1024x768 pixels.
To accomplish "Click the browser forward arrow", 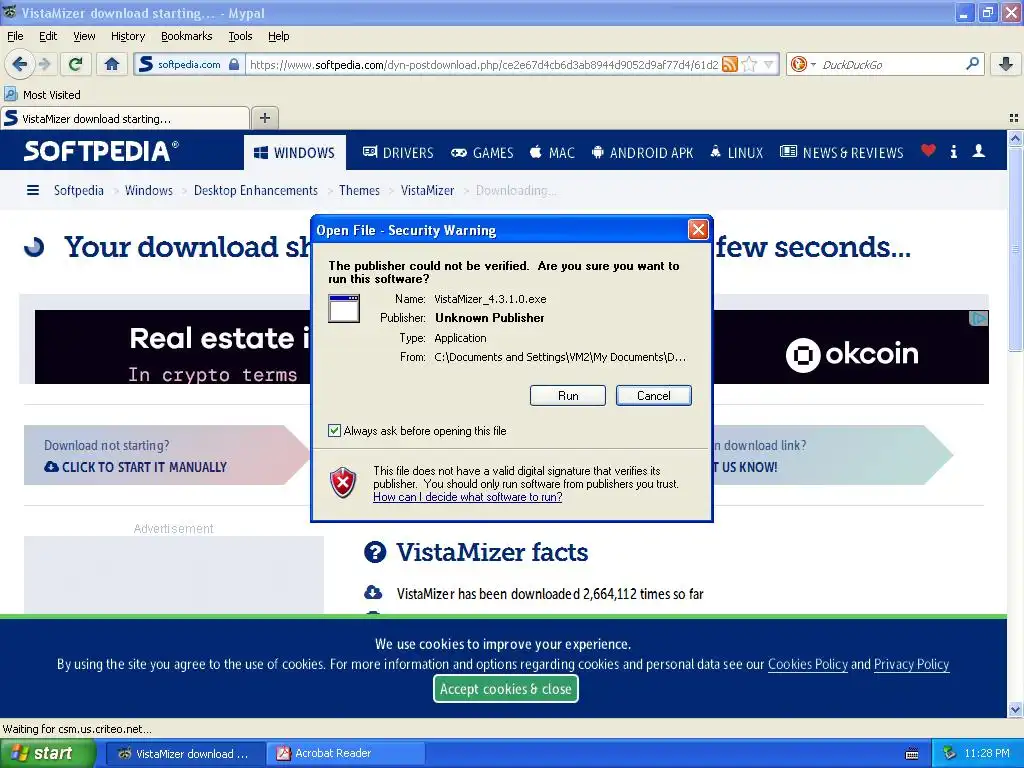I will 44,64.
